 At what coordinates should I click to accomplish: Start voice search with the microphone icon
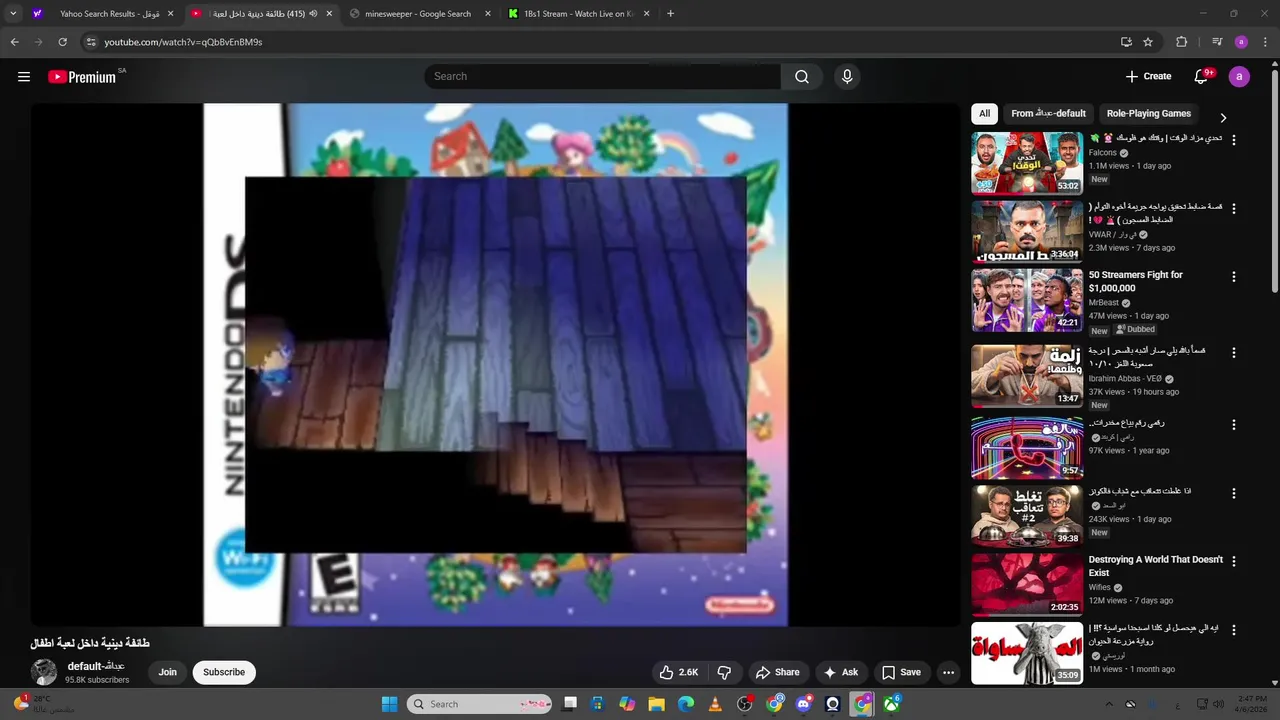tap(847, 76)
